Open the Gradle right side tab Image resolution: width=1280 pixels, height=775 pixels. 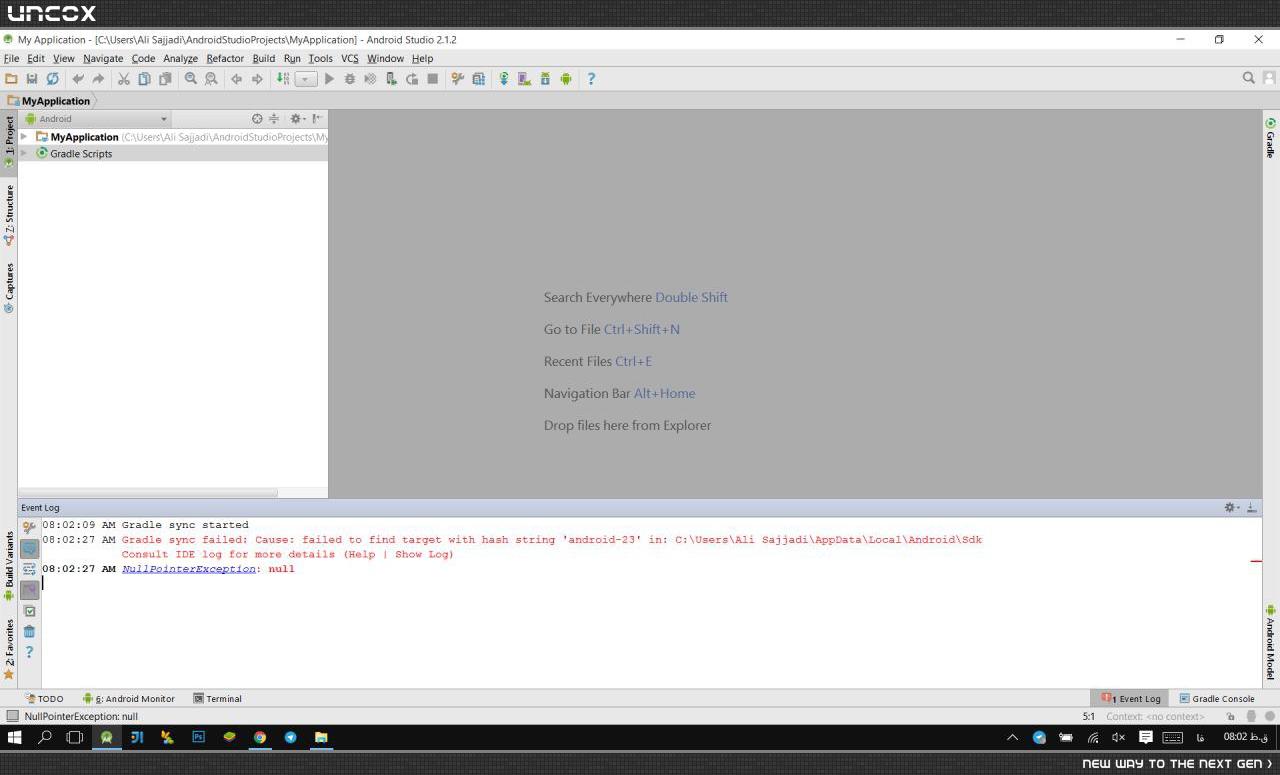click(1271, 138)
